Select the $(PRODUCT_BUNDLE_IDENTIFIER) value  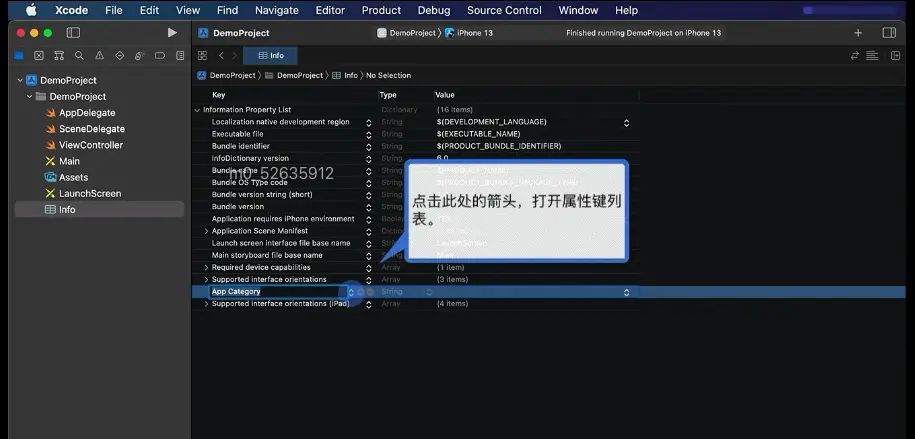[x=499, y=147]
